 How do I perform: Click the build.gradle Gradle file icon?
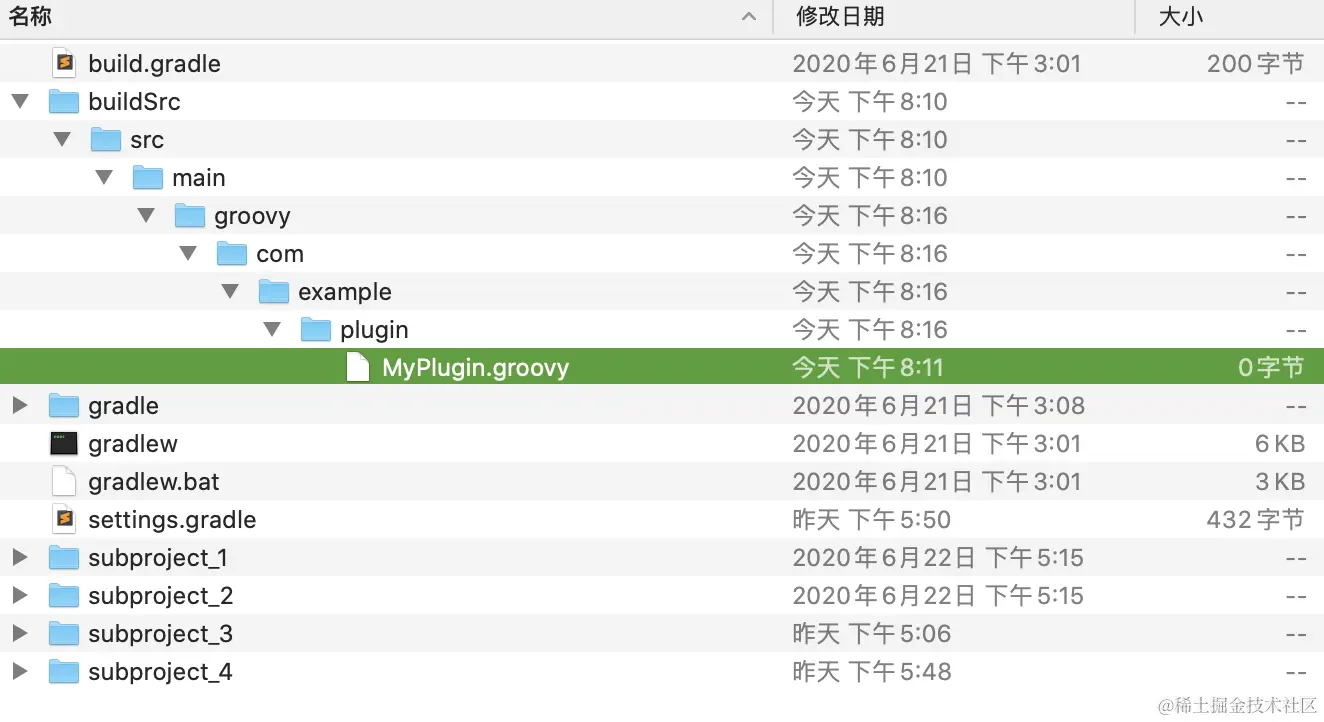(x=63, y=63)
